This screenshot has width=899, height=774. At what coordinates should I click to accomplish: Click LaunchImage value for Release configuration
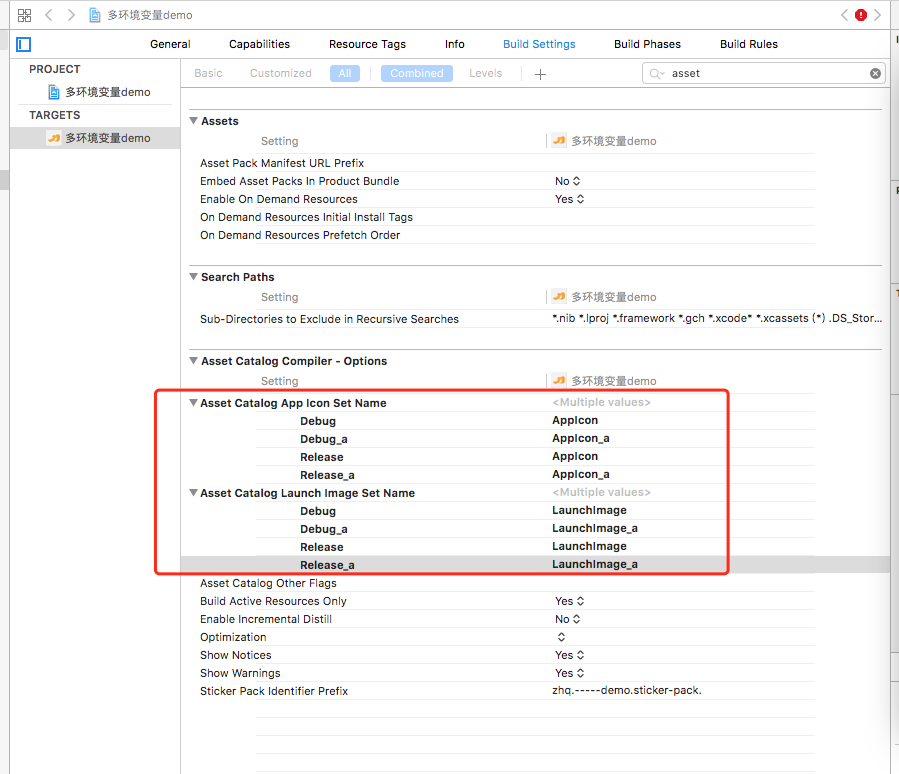[589, 546]
